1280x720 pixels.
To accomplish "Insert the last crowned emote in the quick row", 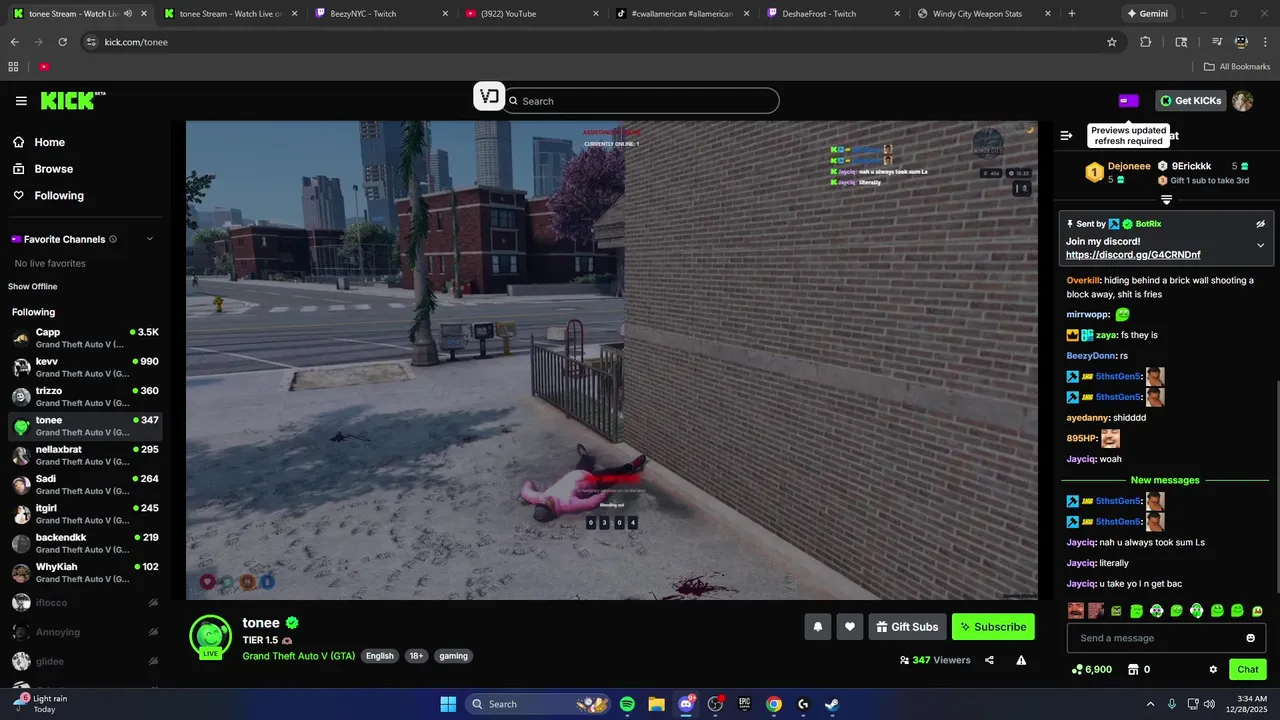I will (1257, 610).
